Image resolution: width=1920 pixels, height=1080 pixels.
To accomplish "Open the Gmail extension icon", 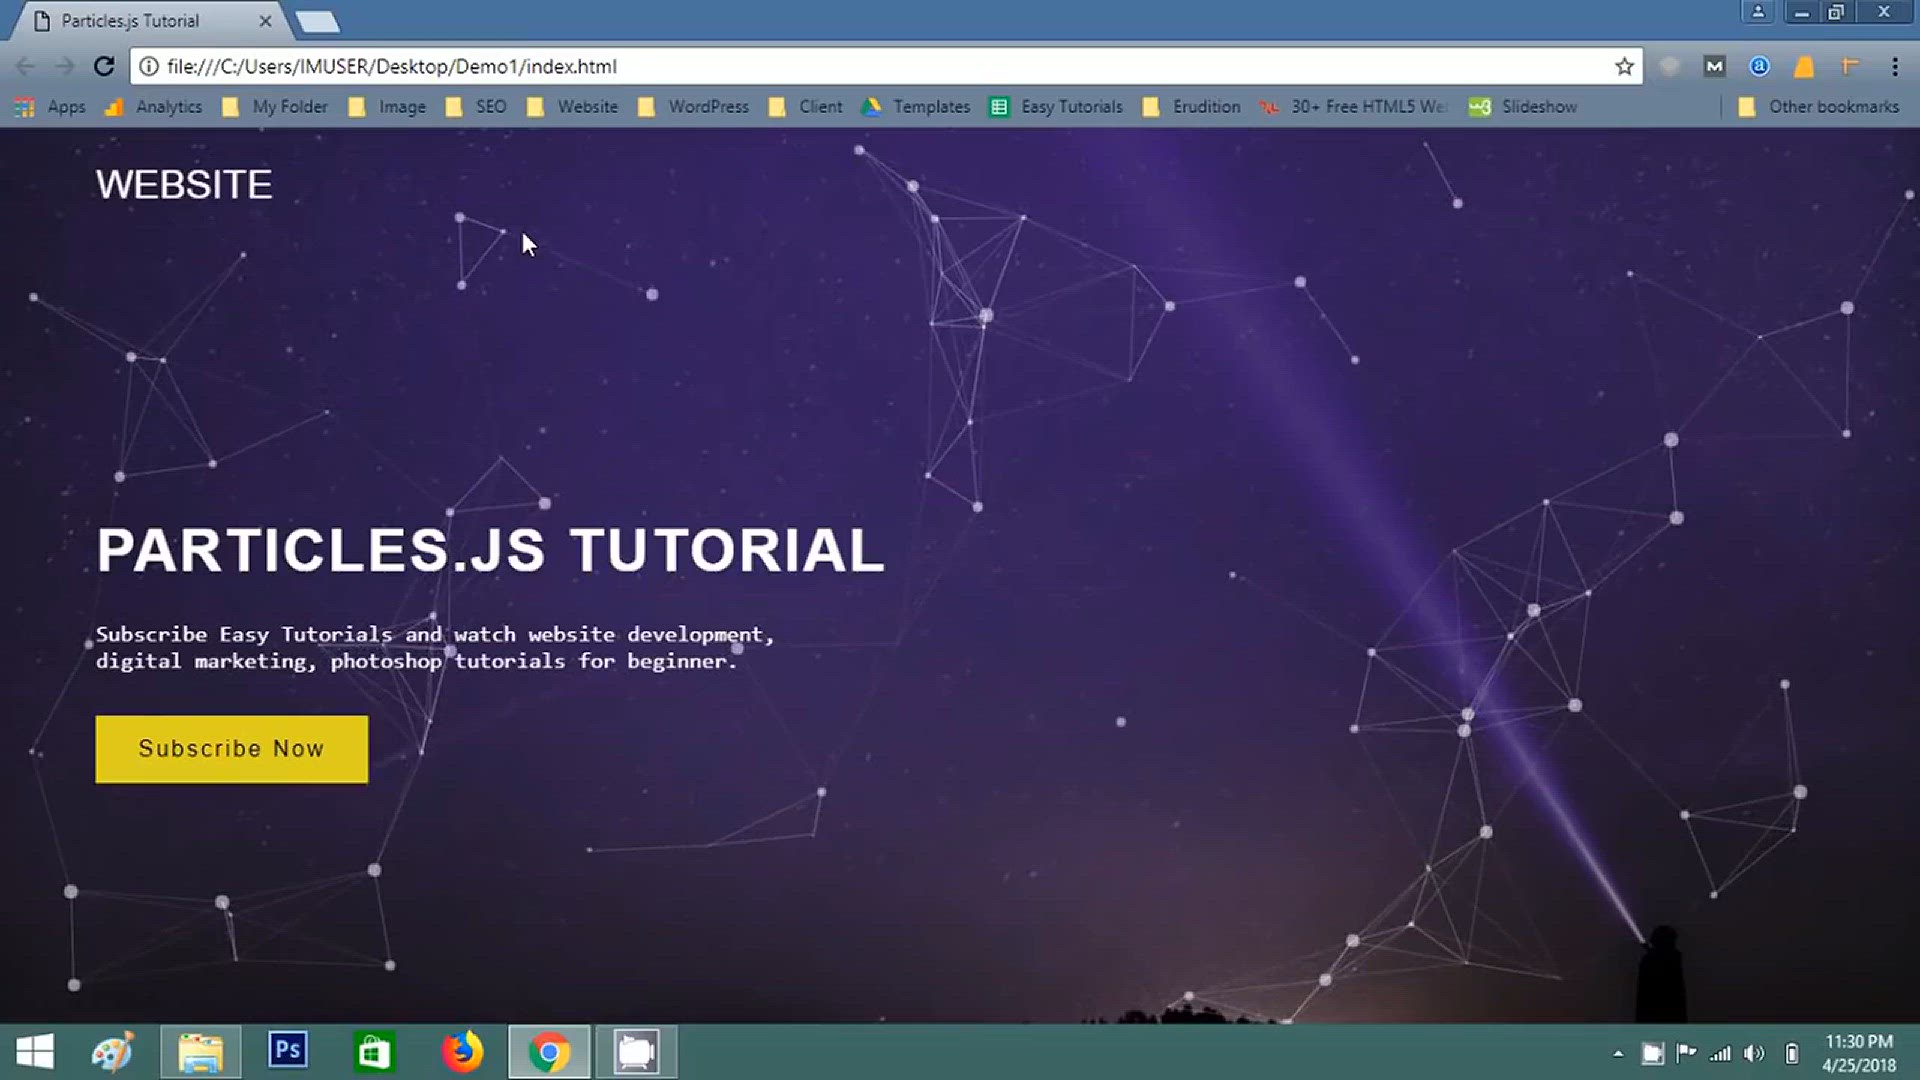I will point(1715,66).
